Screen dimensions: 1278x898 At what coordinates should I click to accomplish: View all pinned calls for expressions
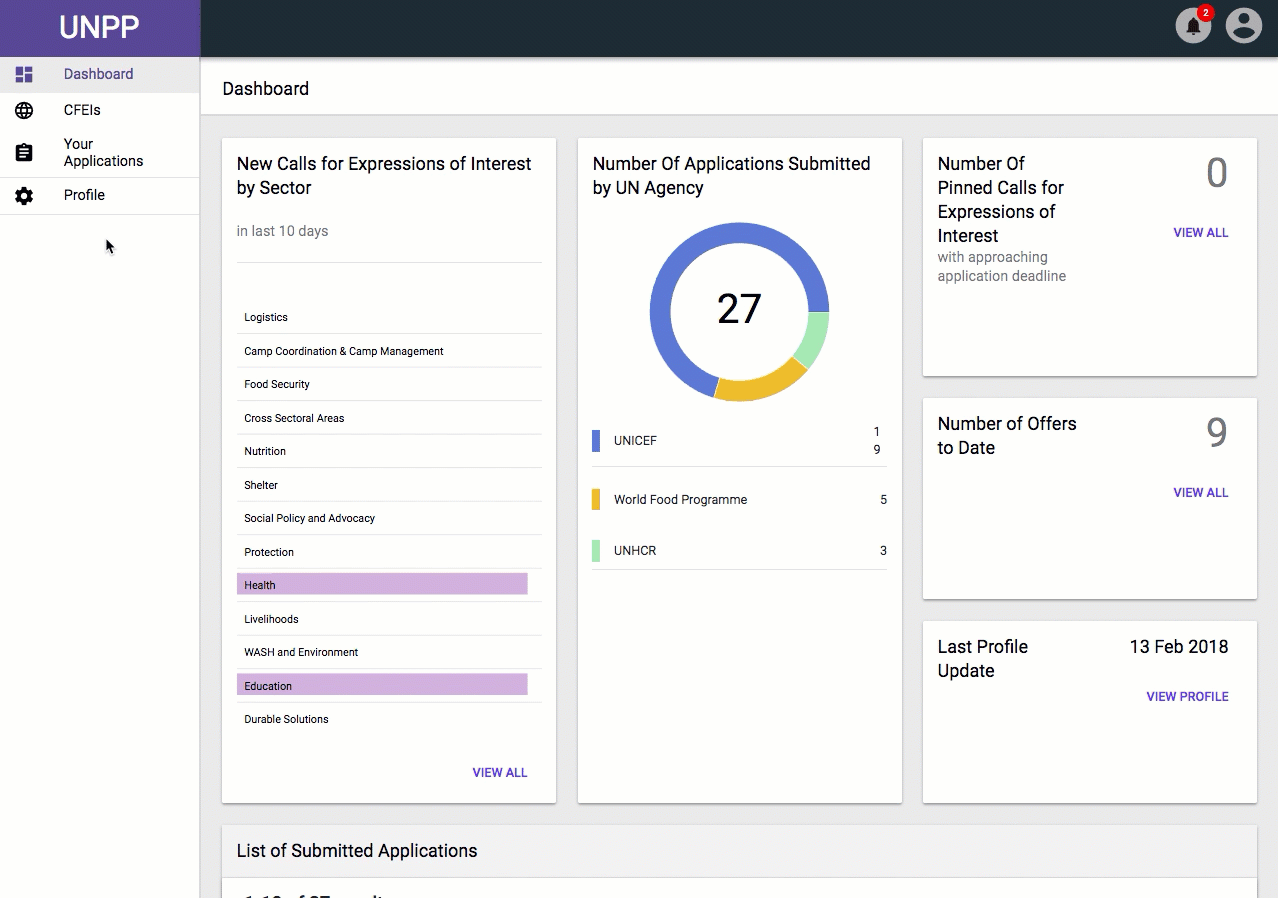pos(1200,232)
